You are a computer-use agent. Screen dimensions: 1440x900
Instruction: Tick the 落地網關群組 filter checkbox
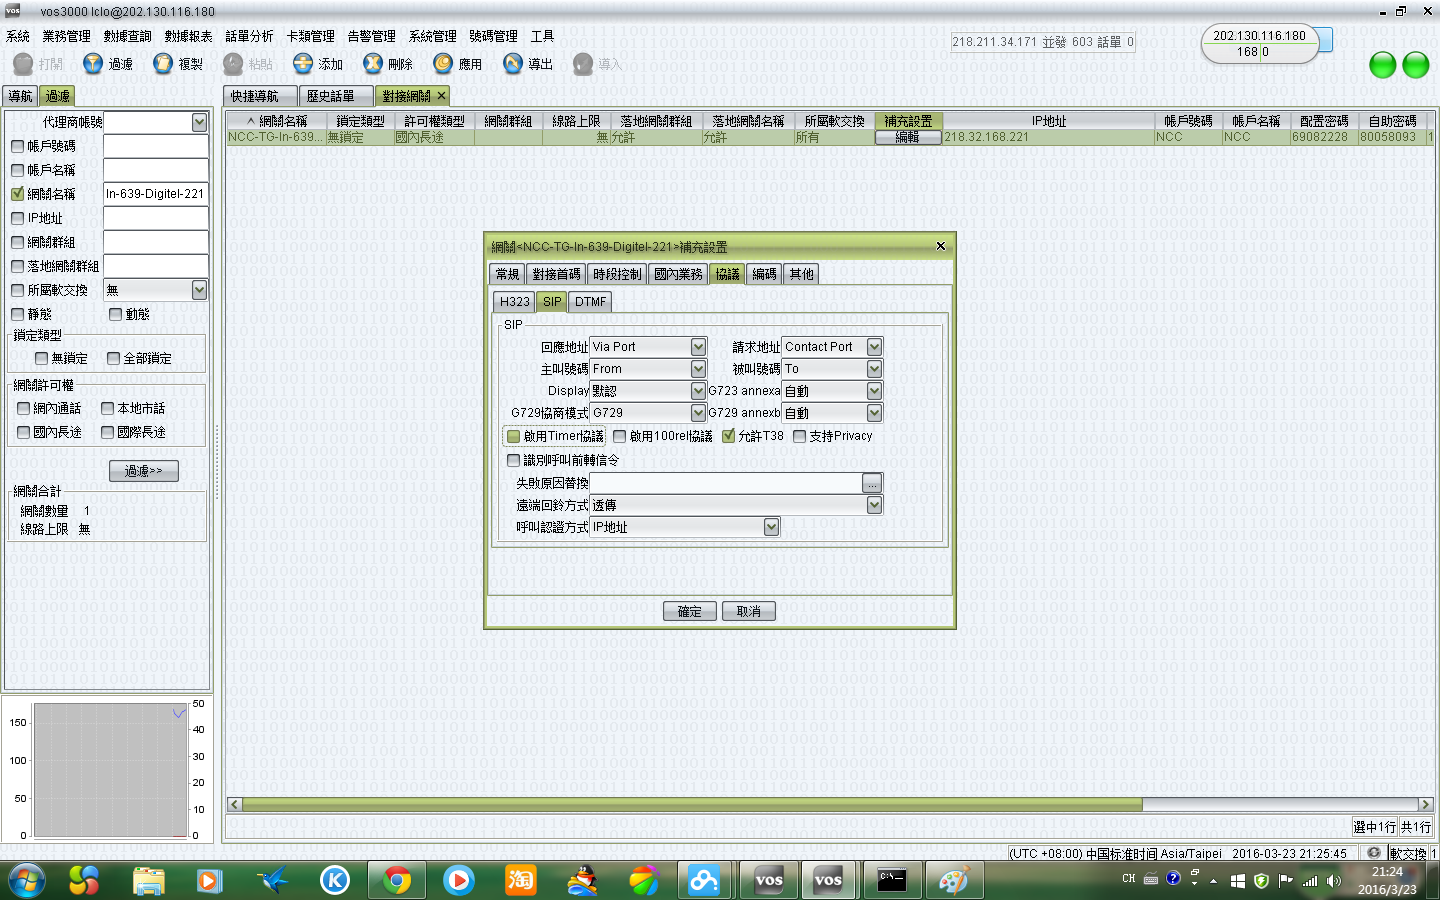pos(17,266)
